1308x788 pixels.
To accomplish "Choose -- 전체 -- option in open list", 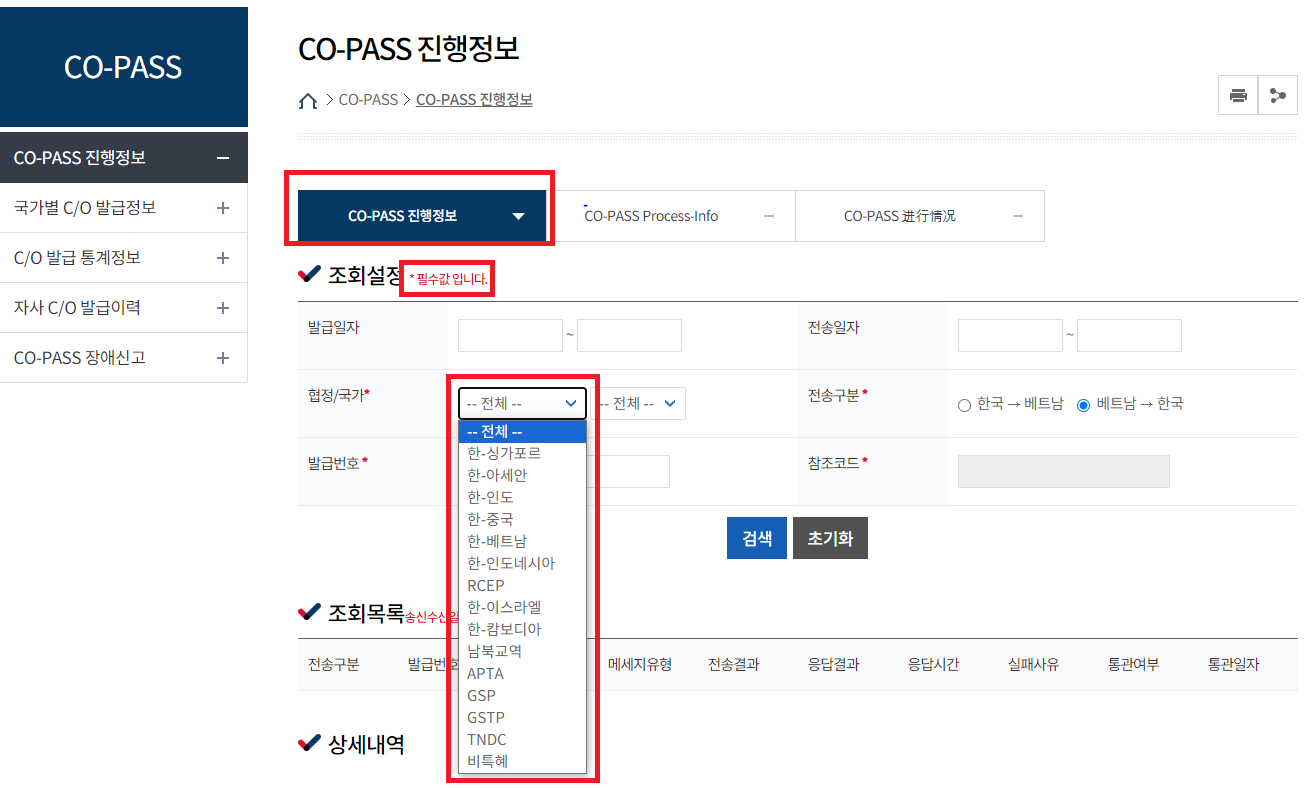I will coord(522,431).
